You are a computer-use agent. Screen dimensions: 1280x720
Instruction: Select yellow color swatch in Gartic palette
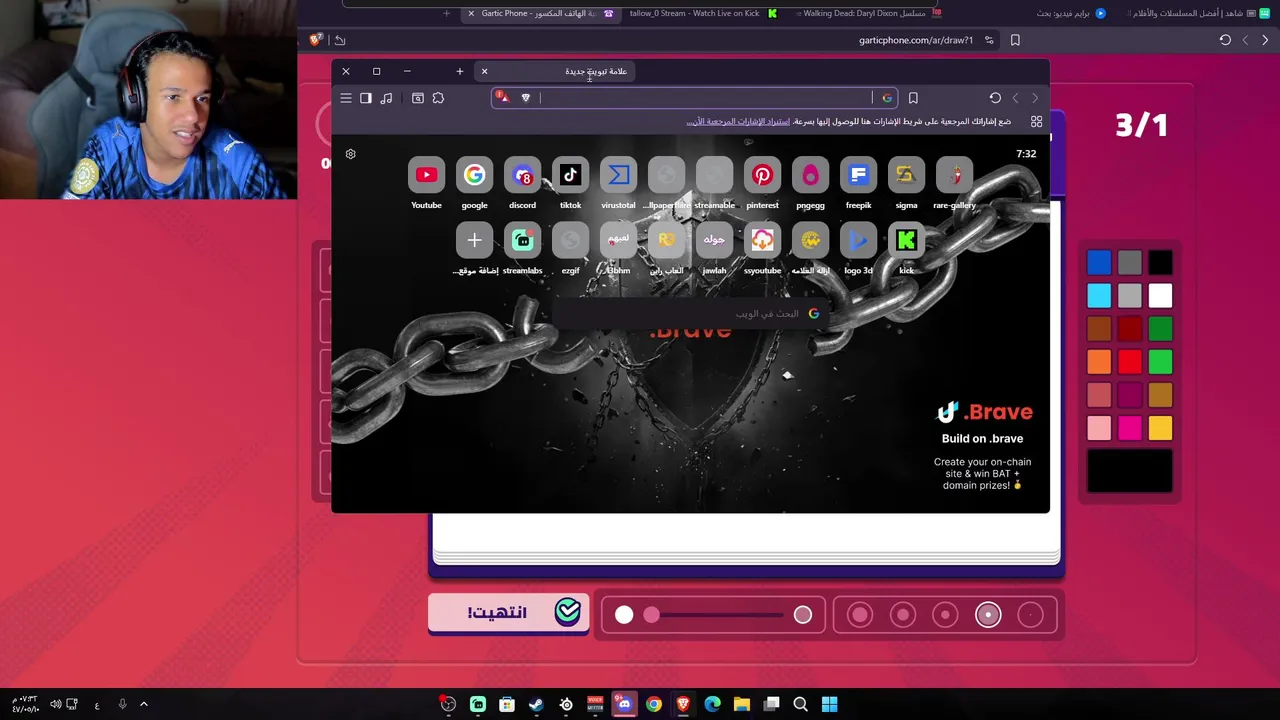point(1160,428)
